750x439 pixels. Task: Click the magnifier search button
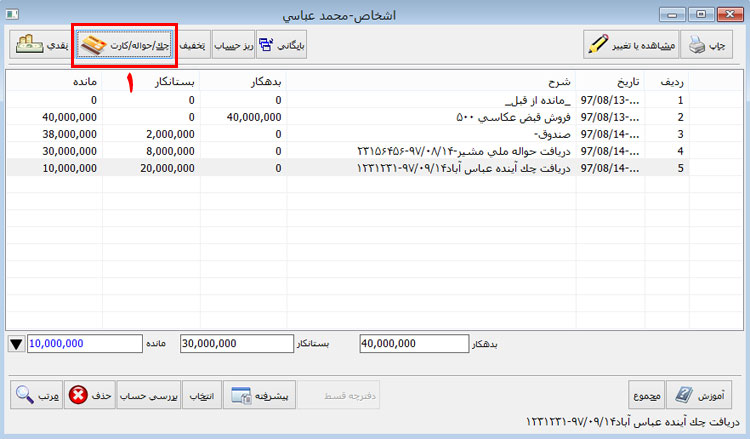(x=37, y=394)
